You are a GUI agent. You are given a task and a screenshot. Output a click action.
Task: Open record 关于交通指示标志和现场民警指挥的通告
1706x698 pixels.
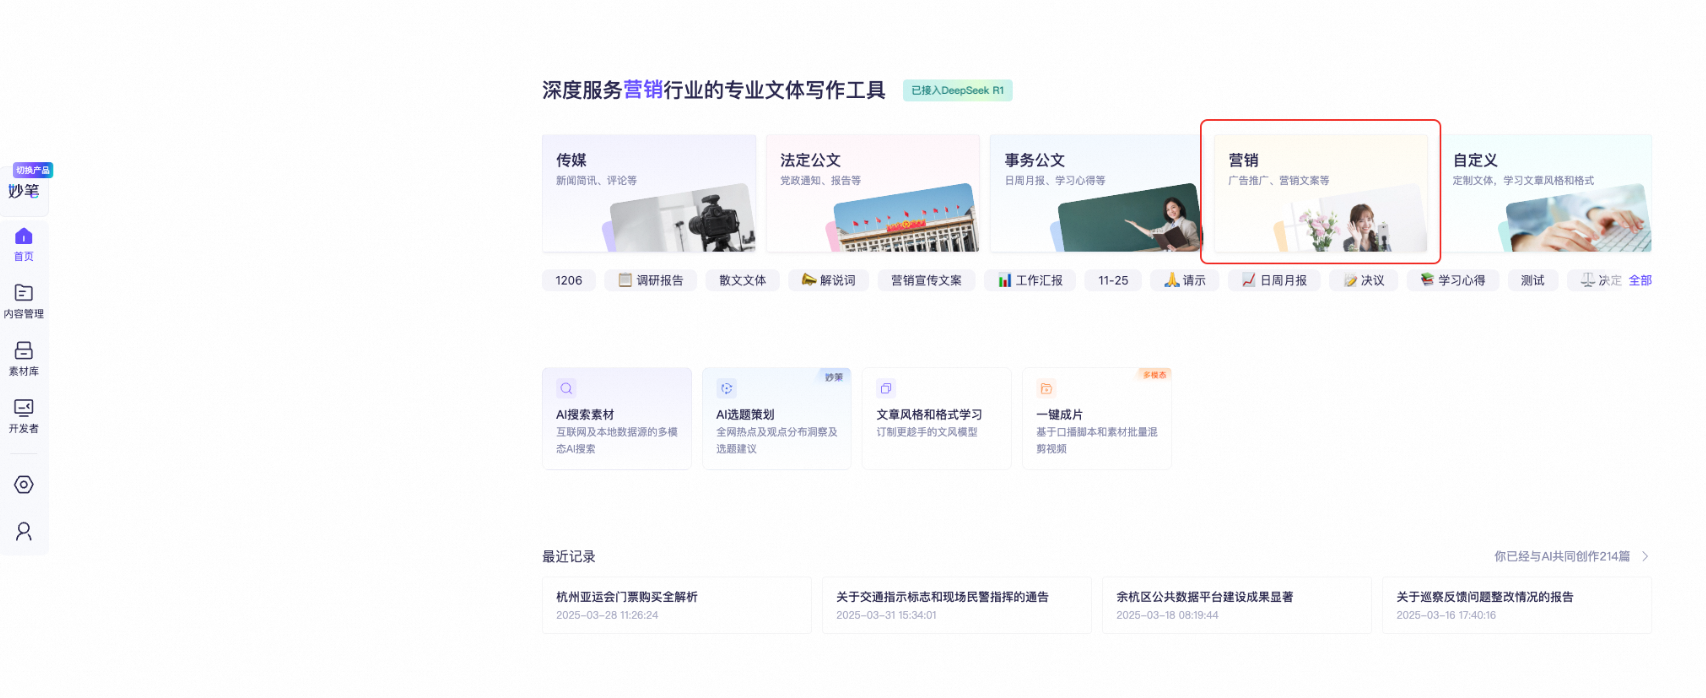pos(957,605)
